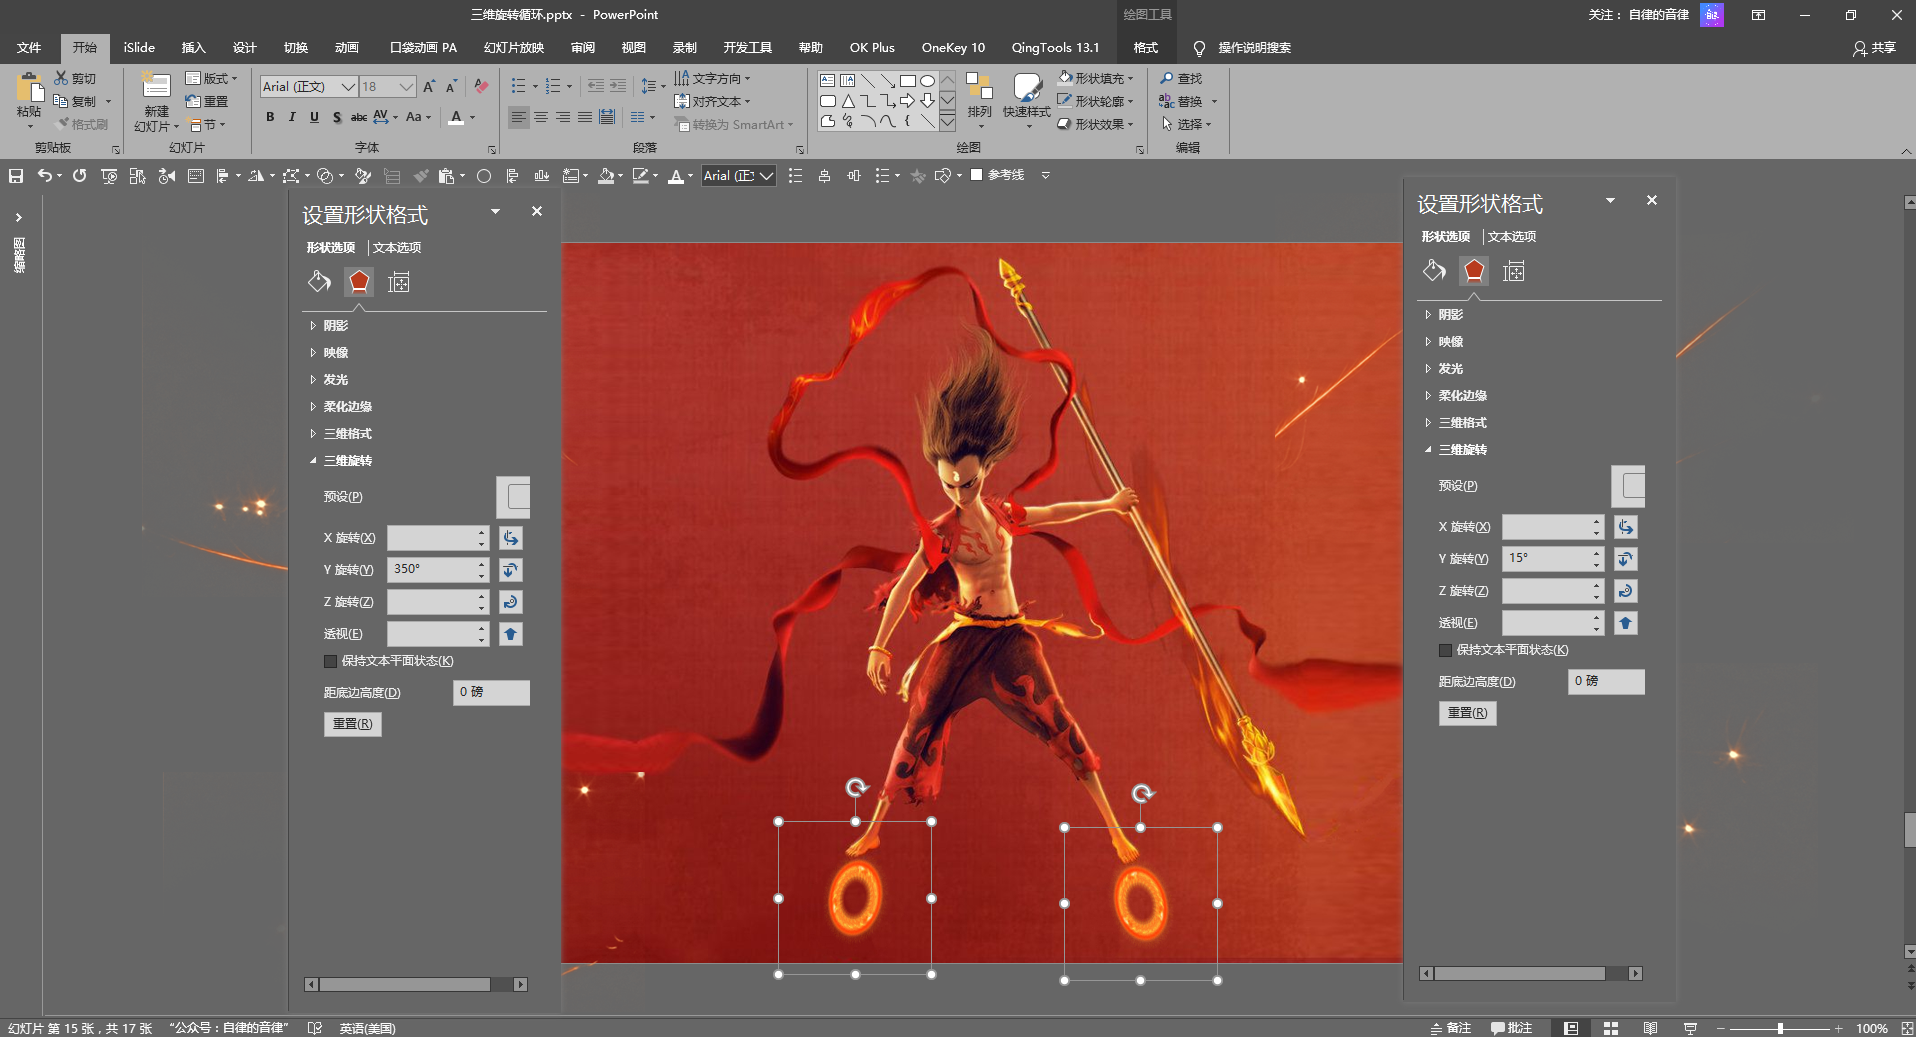This screenshot has height=1037, width=1916.
Task: Open Size & Properties tab in left pane
Action: click(x=399, y=282)
